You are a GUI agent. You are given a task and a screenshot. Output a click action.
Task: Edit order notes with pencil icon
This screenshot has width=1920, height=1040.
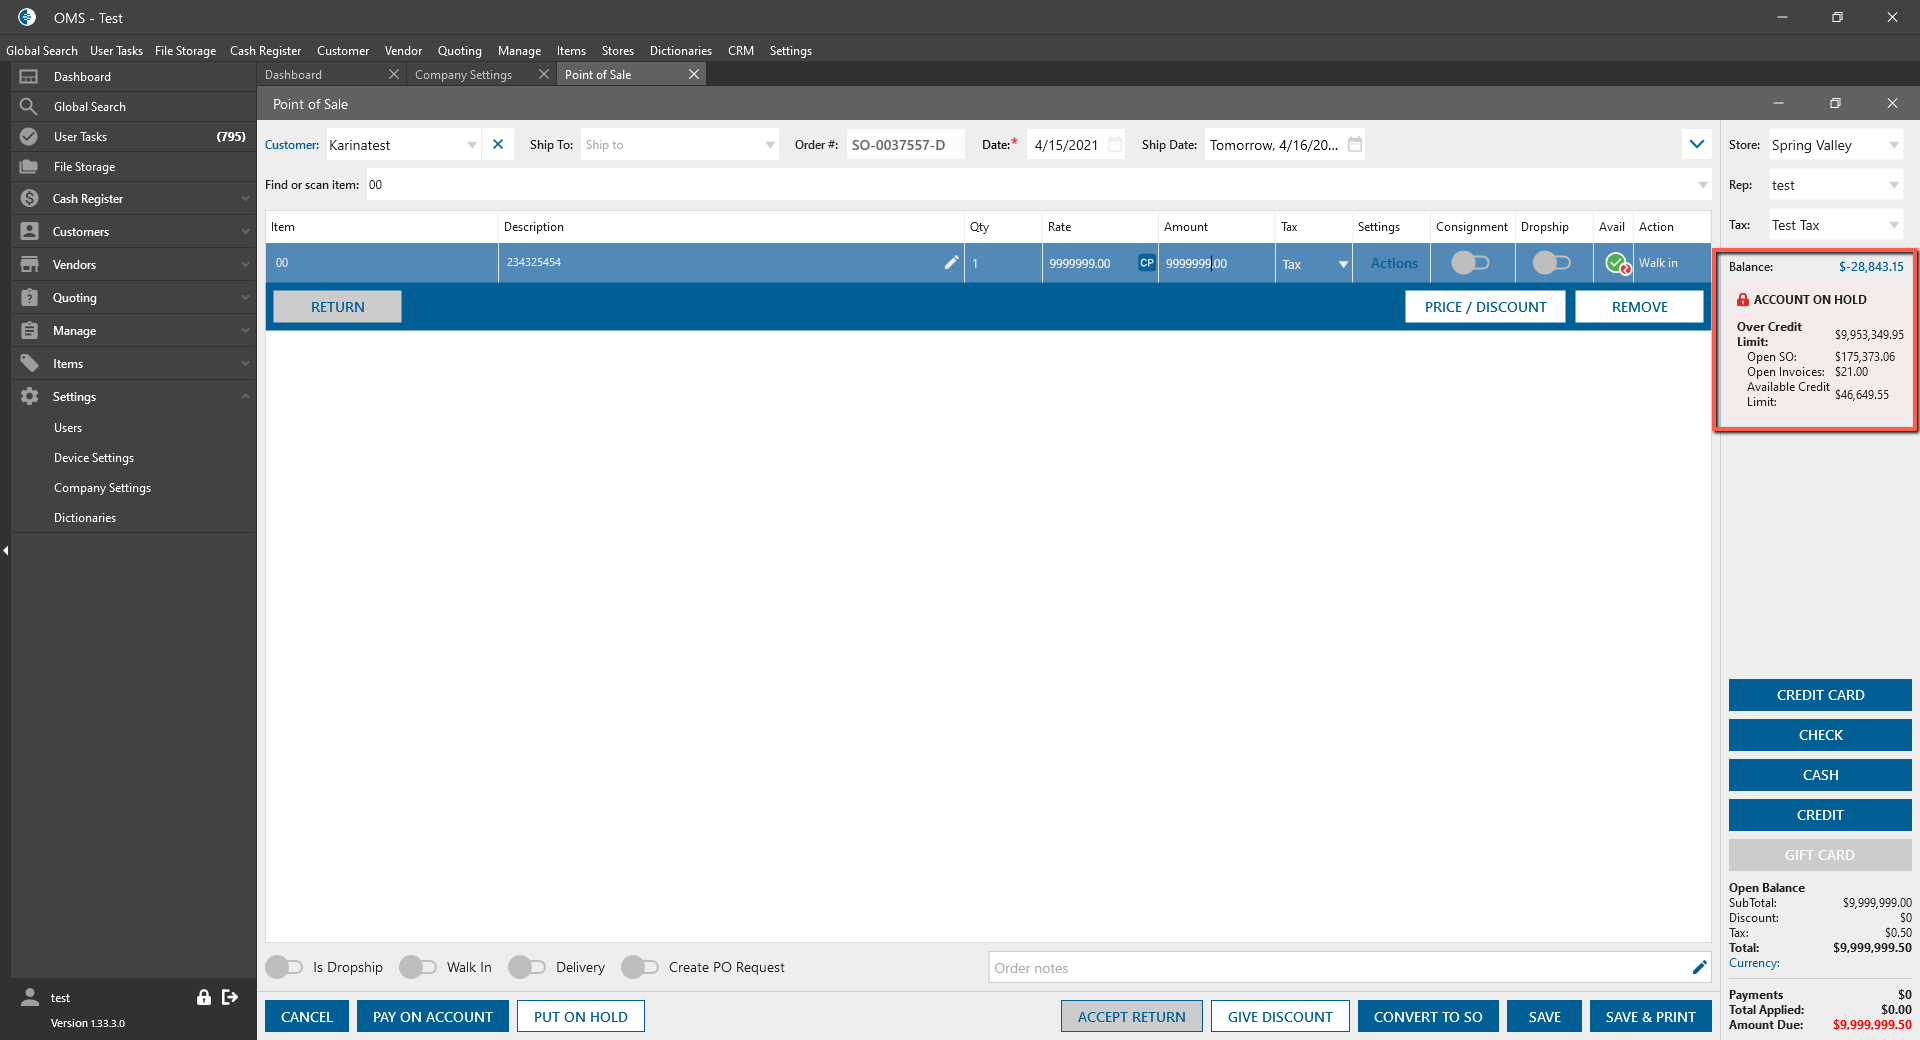(1699, 967)
